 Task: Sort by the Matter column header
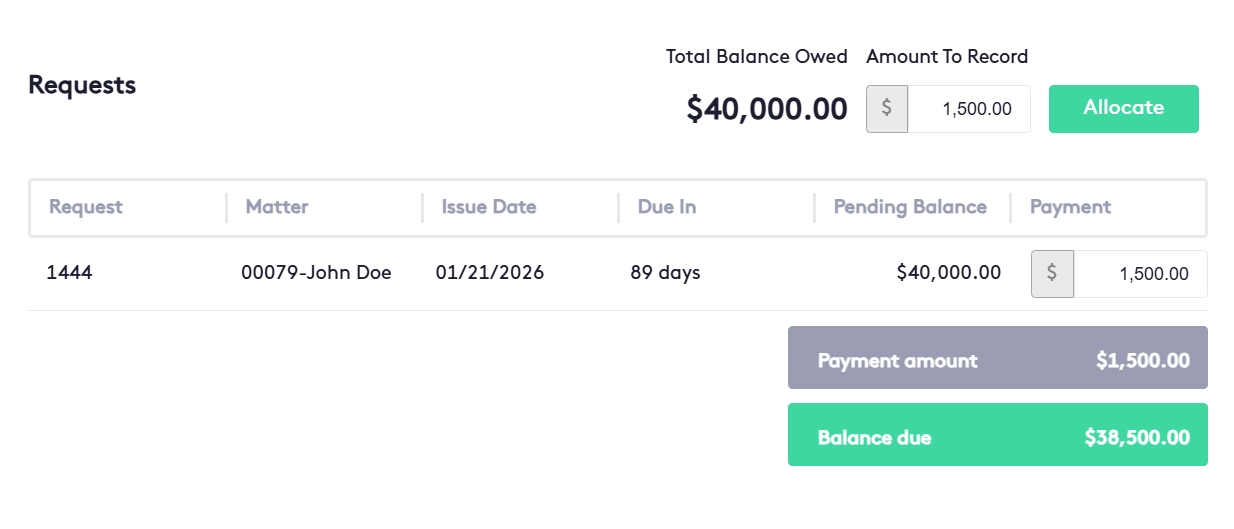[x=277, y=207]
